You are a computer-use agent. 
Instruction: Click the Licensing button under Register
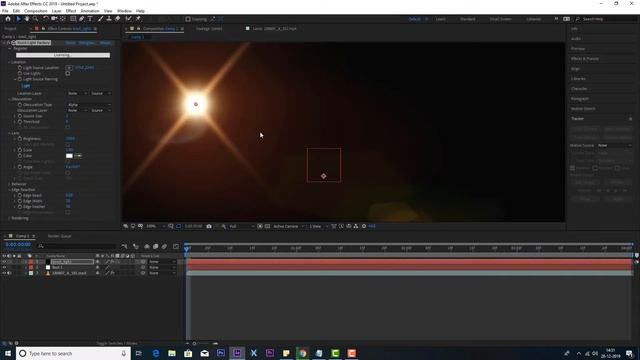[x=63, y=55]
